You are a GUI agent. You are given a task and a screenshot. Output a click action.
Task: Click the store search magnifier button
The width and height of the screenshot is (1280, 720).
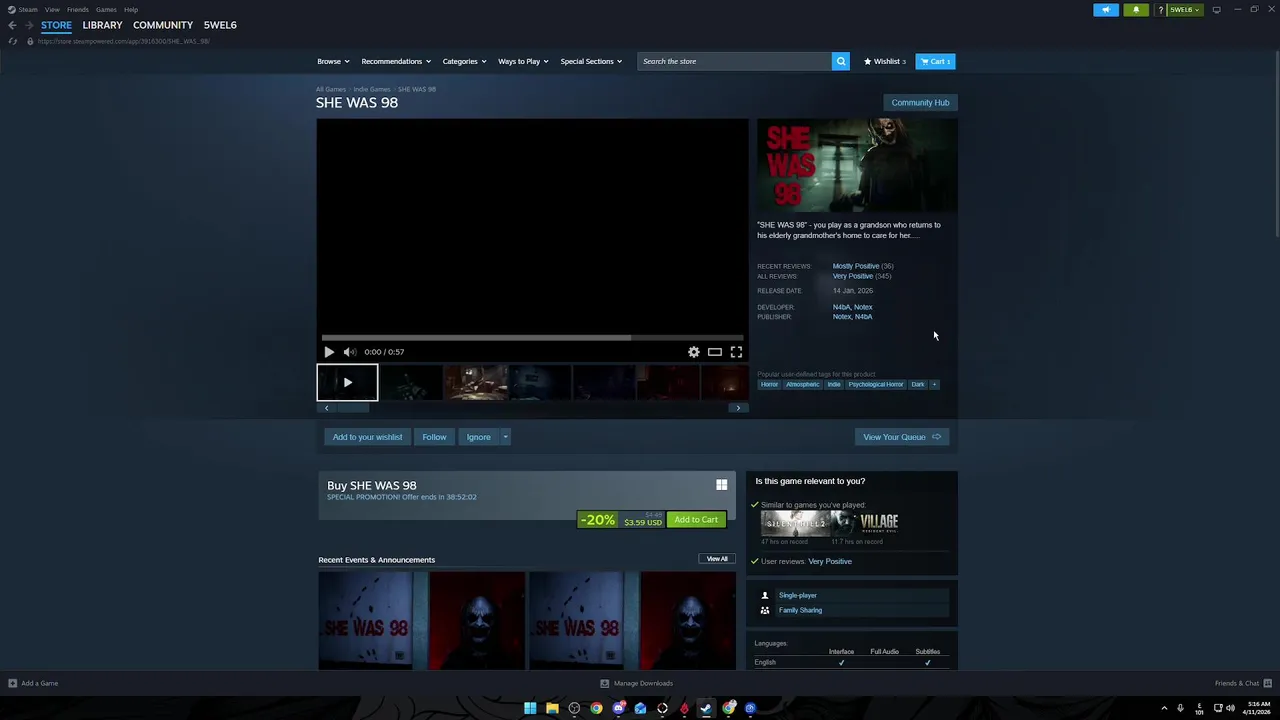click(x=841, y=61)
